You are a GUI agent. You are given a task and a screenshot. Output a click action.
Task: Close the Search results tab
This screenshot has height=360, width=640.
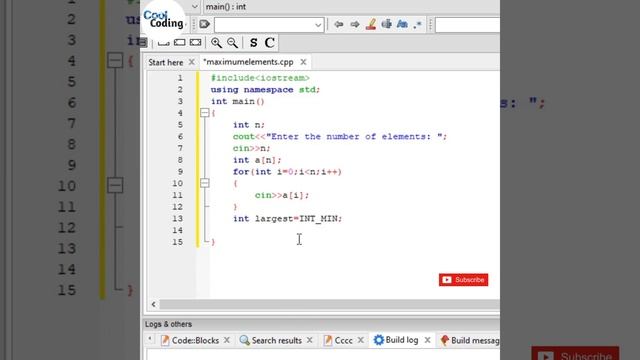tap(309, 340)
